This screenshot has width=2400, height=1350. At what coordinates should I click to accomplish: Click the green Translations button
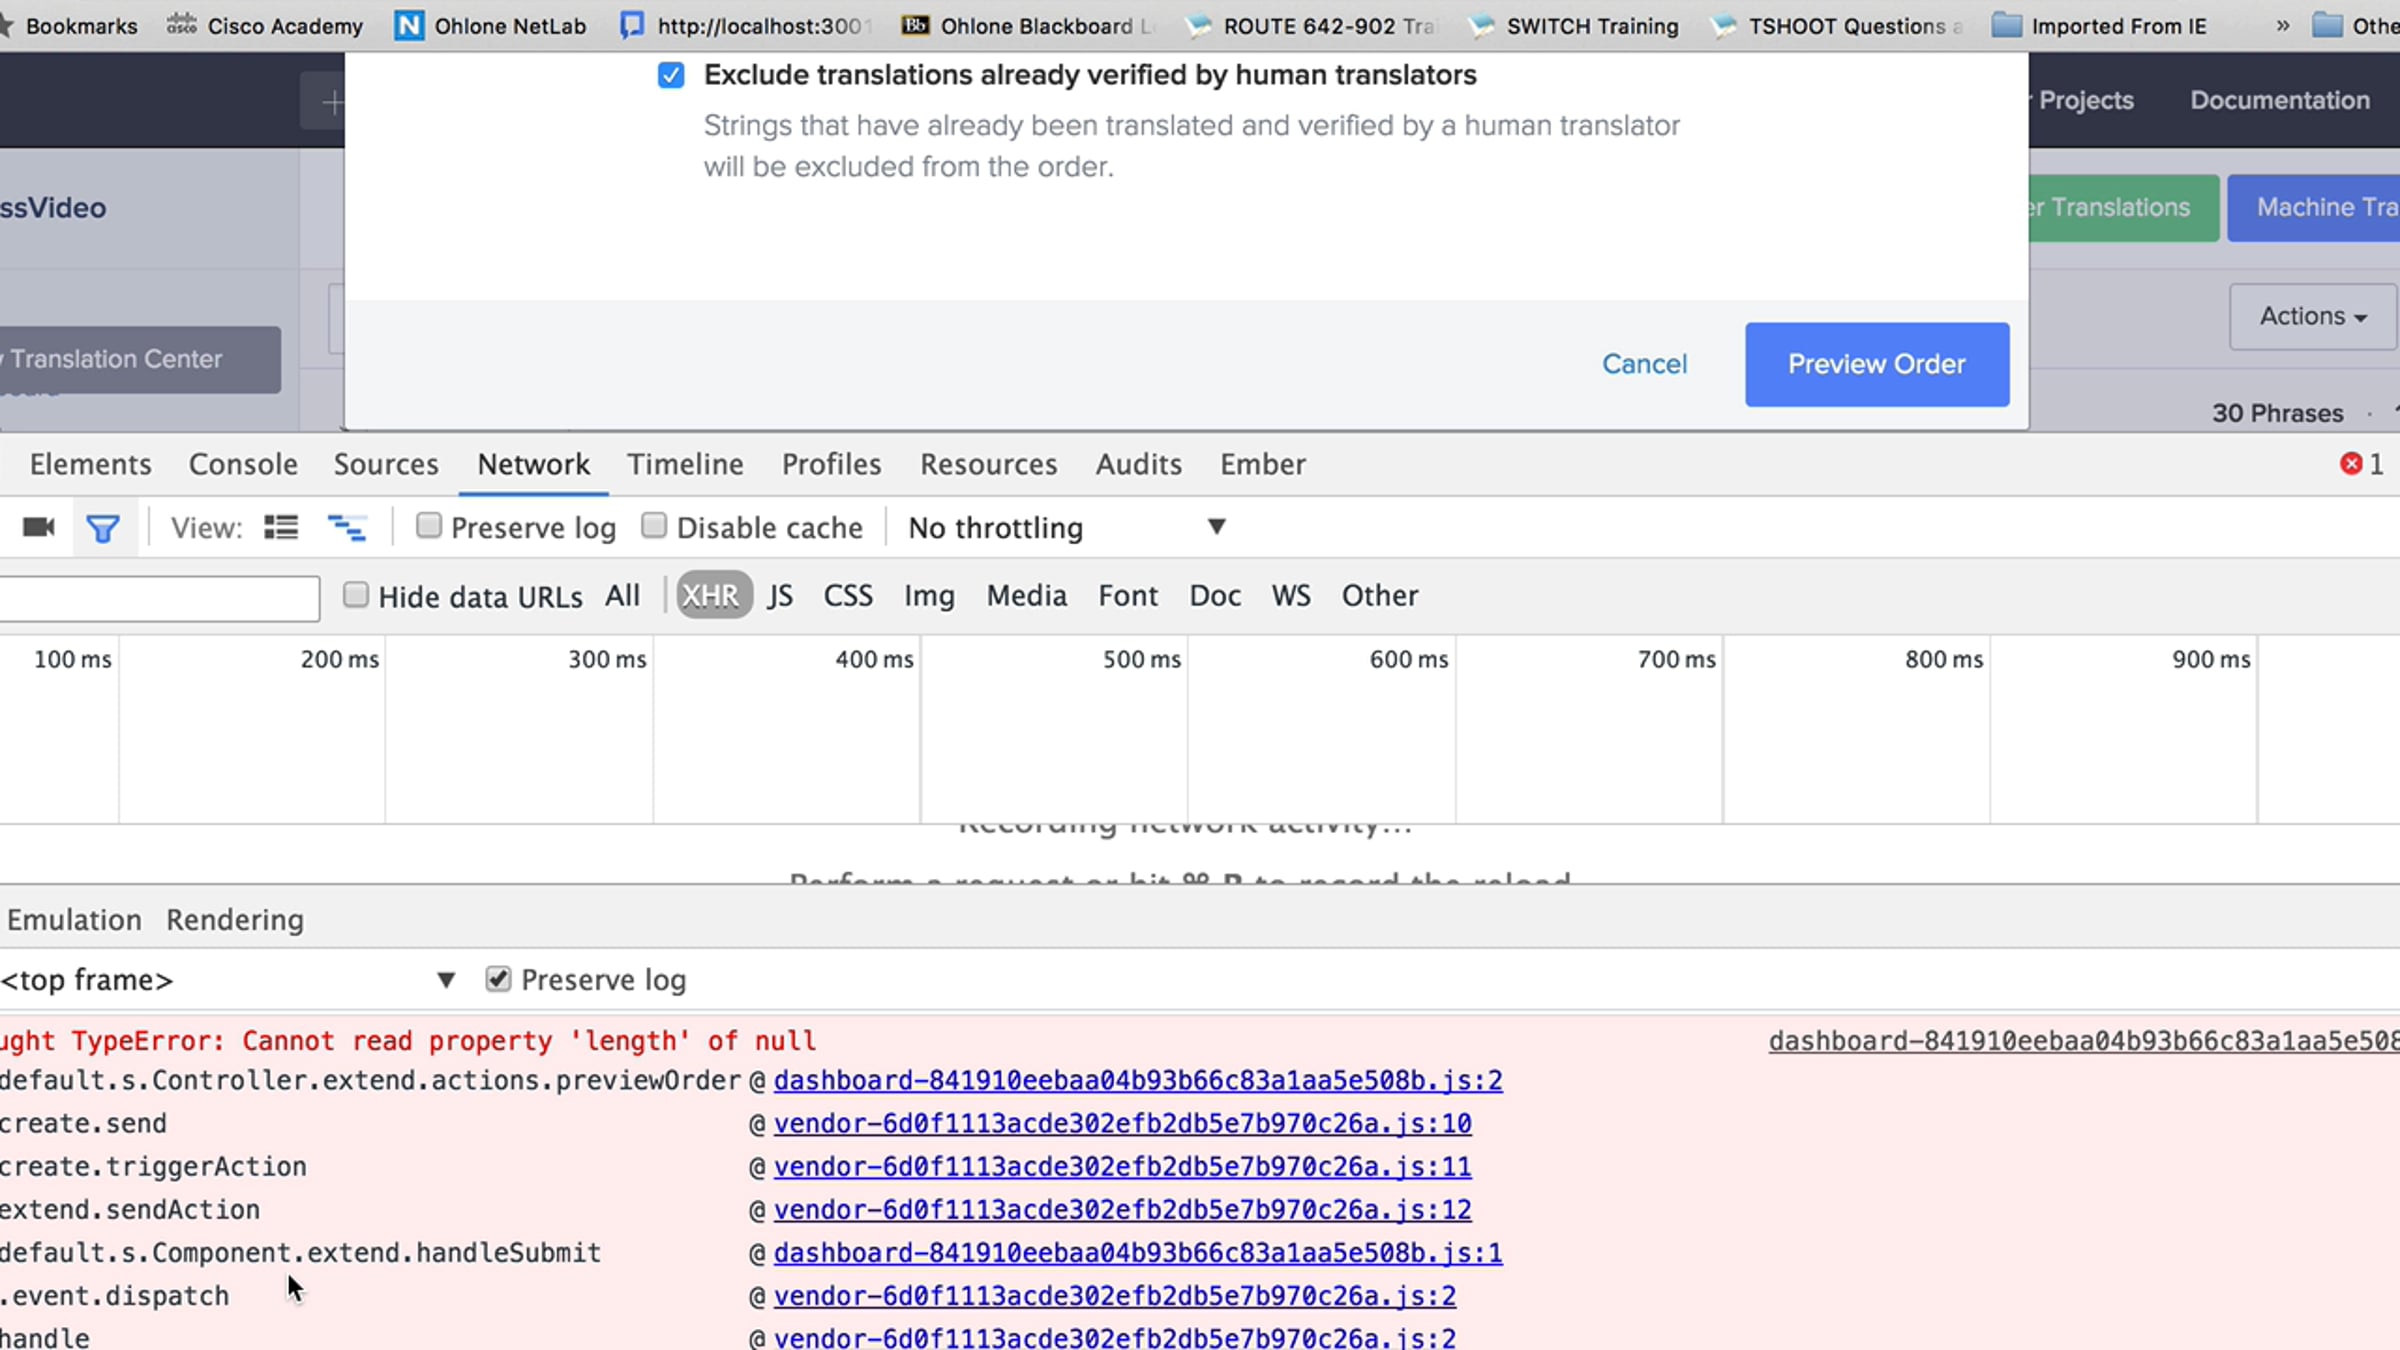point(2124,208)
